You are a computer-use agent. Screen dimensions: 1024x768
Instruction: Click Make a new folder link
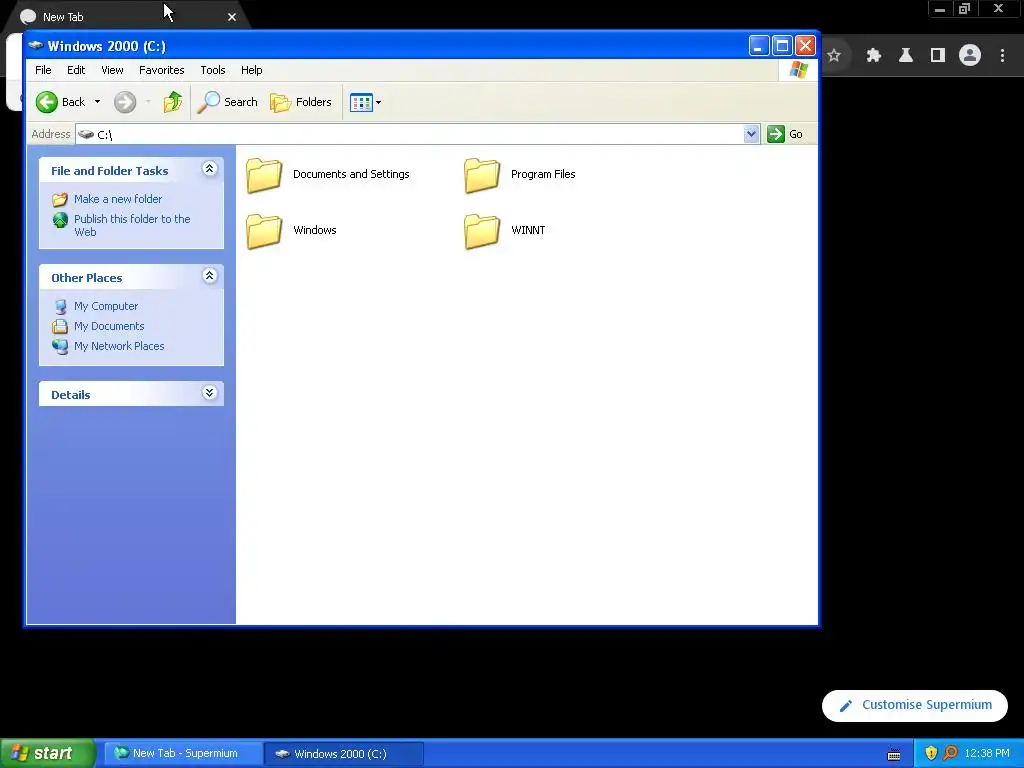pos(118,199)
